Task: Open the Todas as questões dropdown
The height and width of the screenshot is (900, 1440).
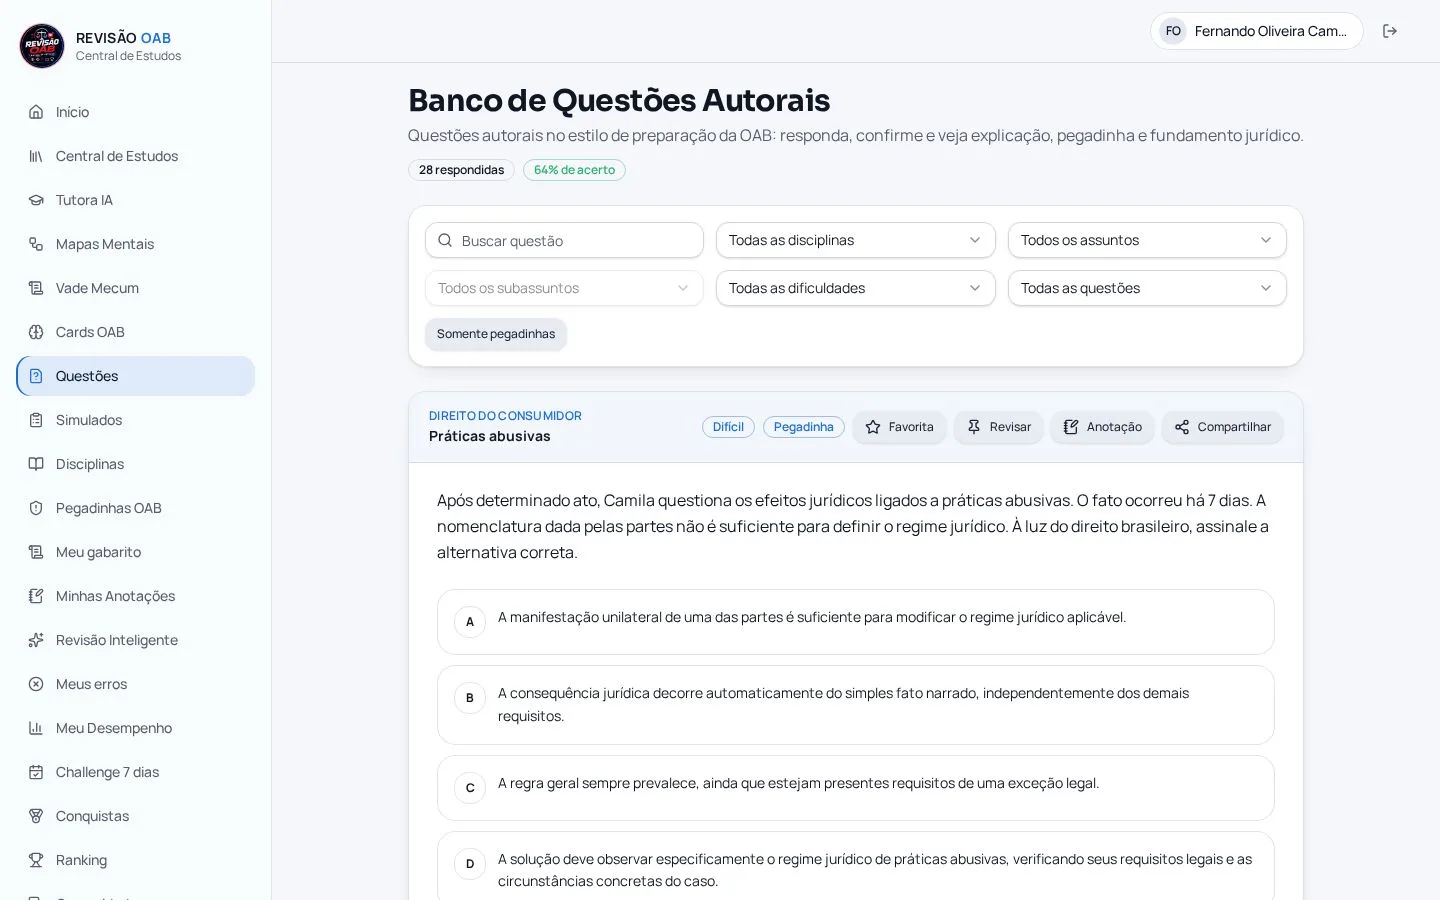Action: coord(1147,288)
